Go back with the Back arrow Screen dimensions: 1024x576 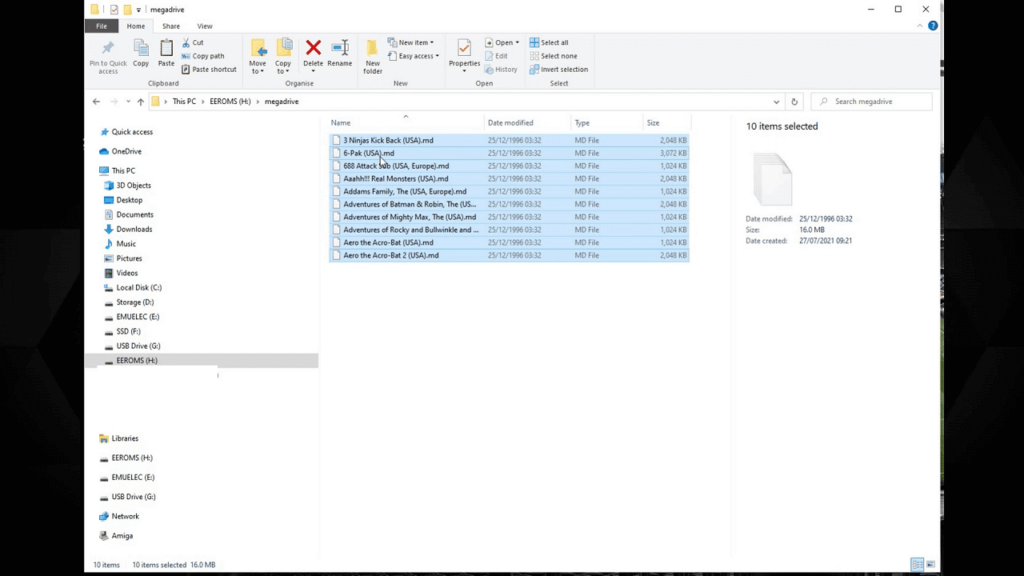96,102
